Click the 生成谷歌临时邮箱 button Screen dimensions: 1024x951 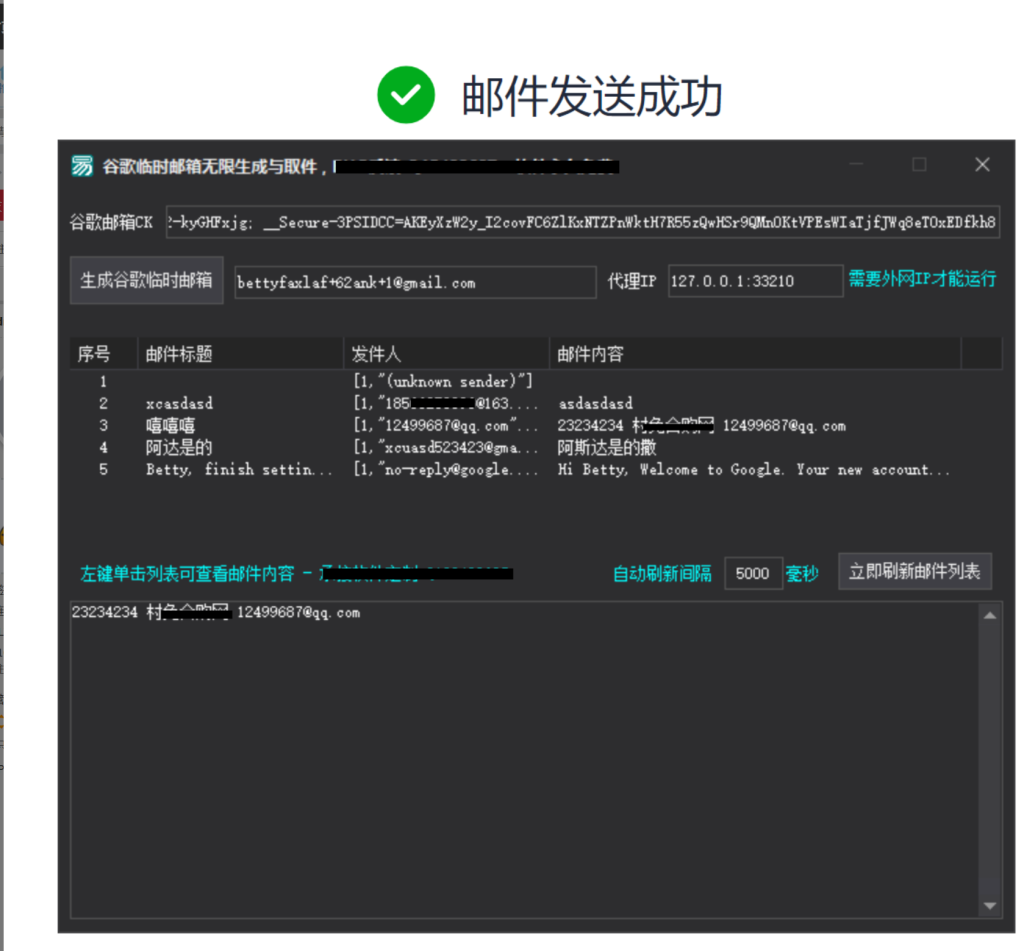point(147,281)
